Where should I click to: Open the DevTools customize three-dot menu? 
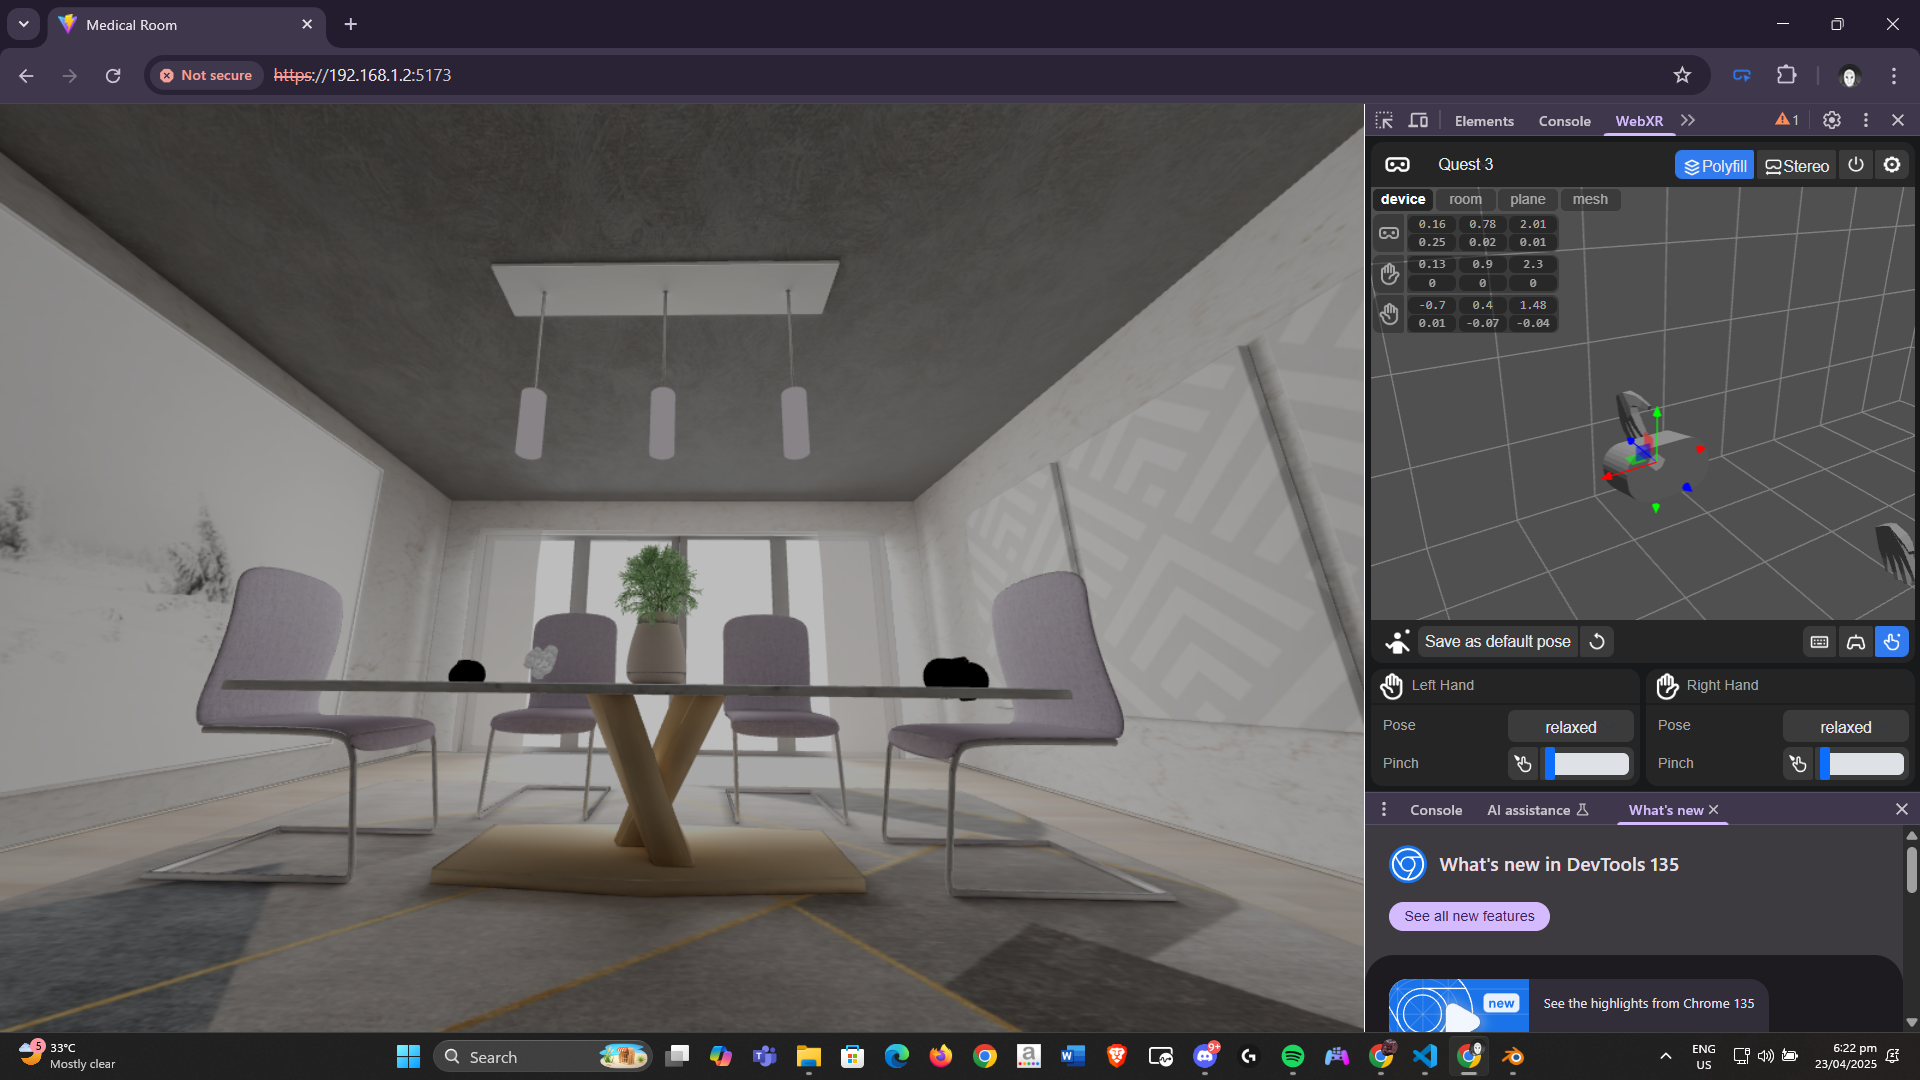click(1866, 120)
